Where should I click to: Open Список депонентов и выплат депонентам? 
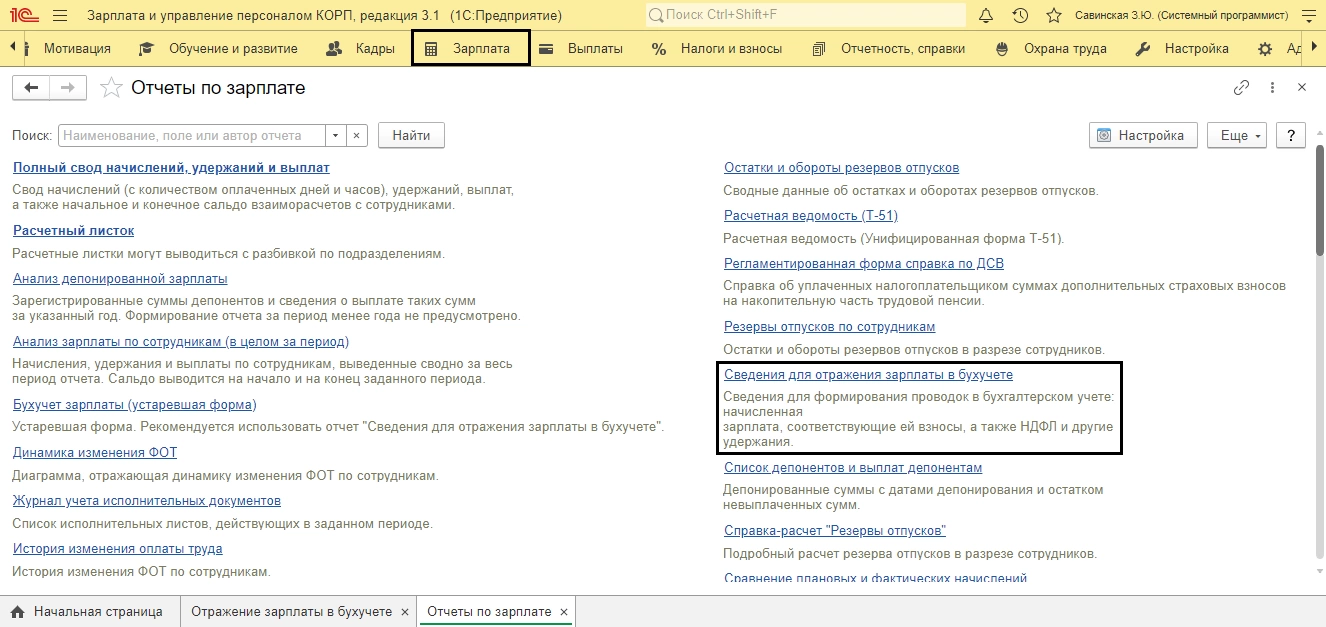coord(853,468)
